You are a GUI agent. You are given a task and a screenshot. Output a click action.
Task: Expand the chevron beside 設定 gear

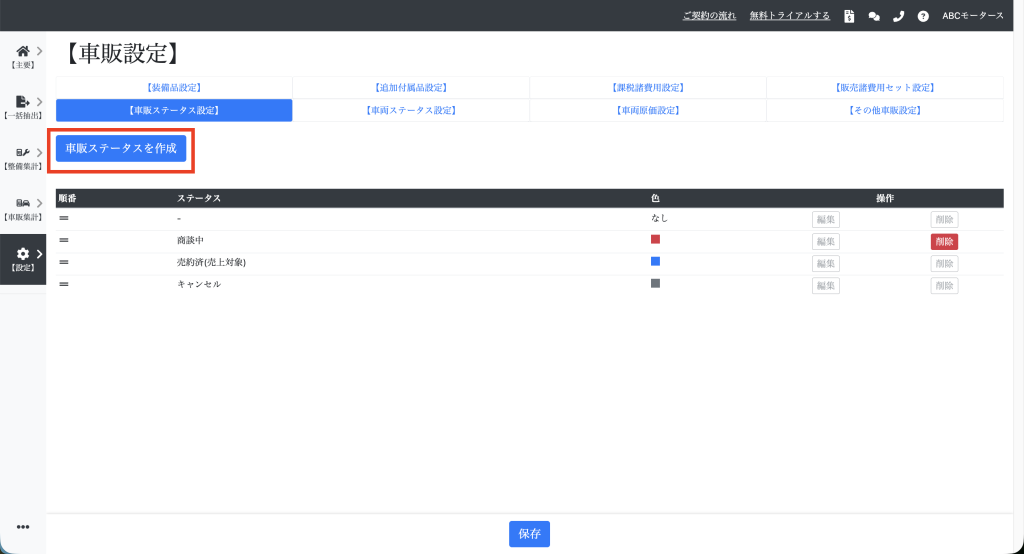pos(39,254)
